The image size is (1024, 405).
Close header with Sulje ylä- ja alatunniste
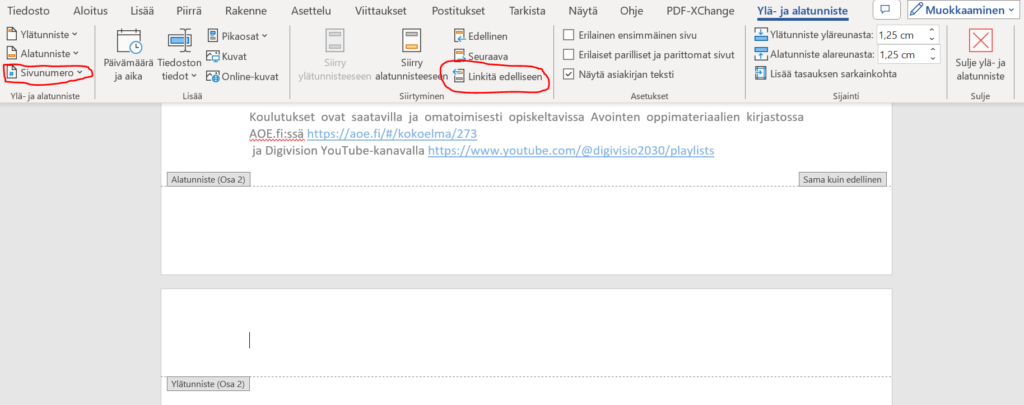coord(980,56)
